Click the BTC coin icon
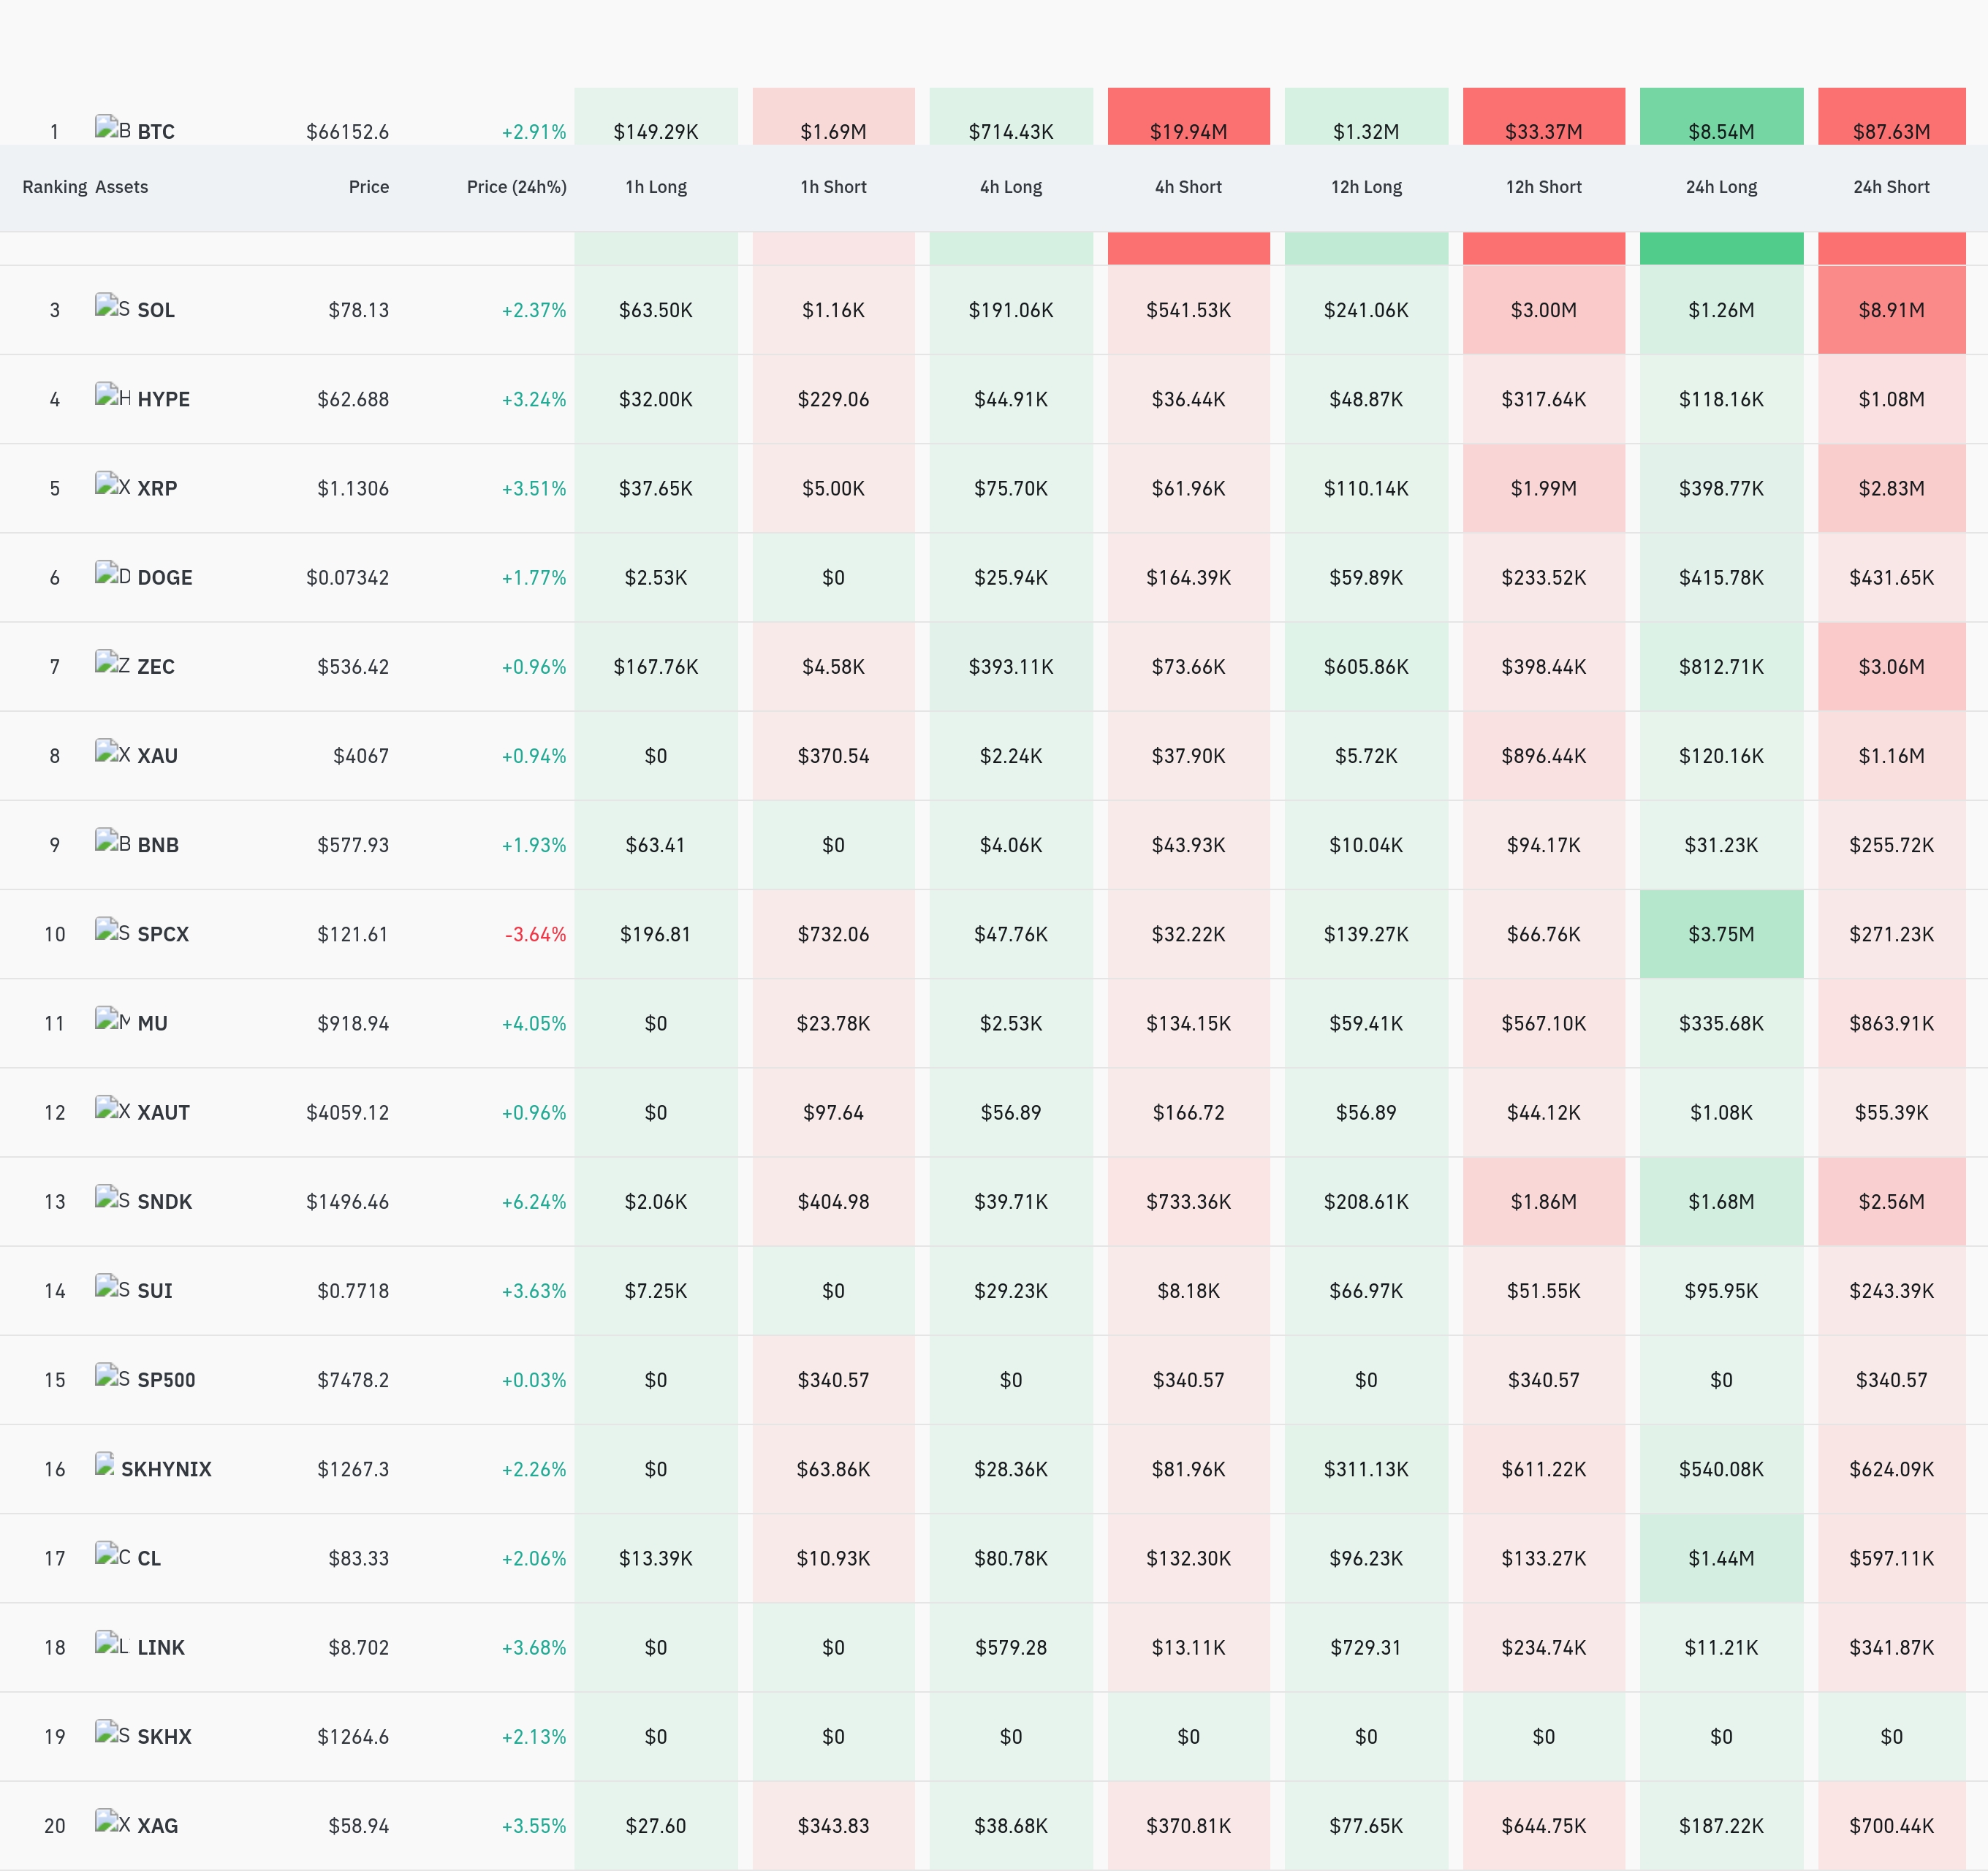 112,128
